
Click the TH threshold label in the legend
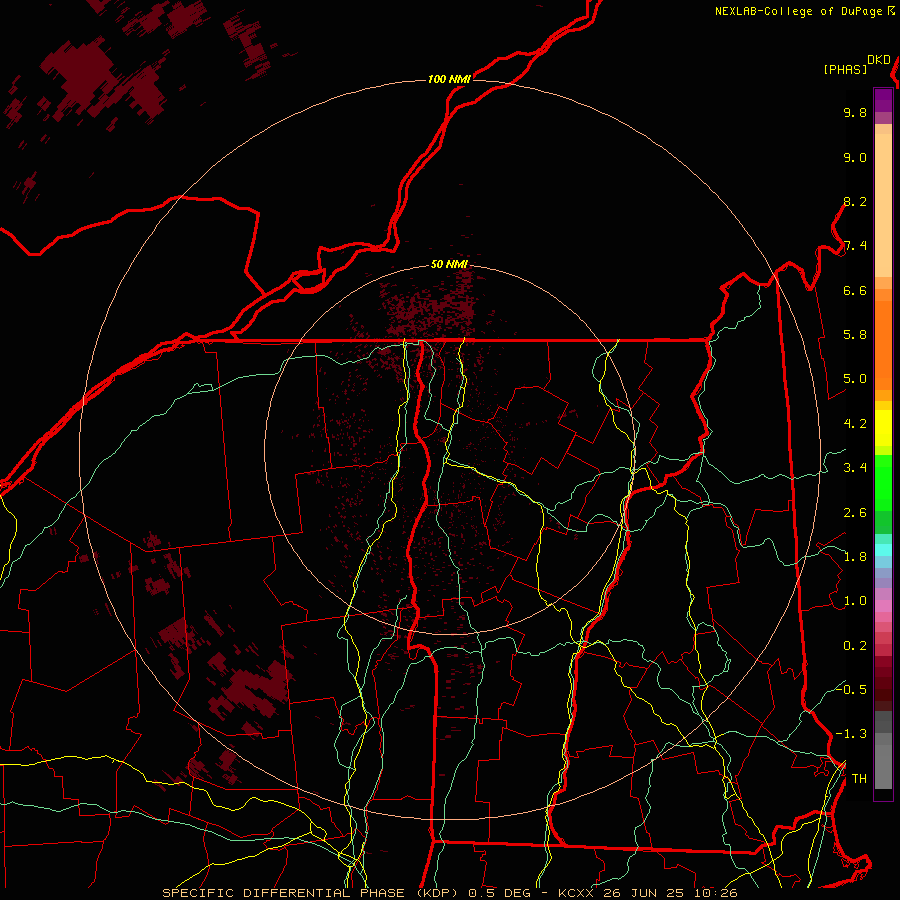(859, 779)
